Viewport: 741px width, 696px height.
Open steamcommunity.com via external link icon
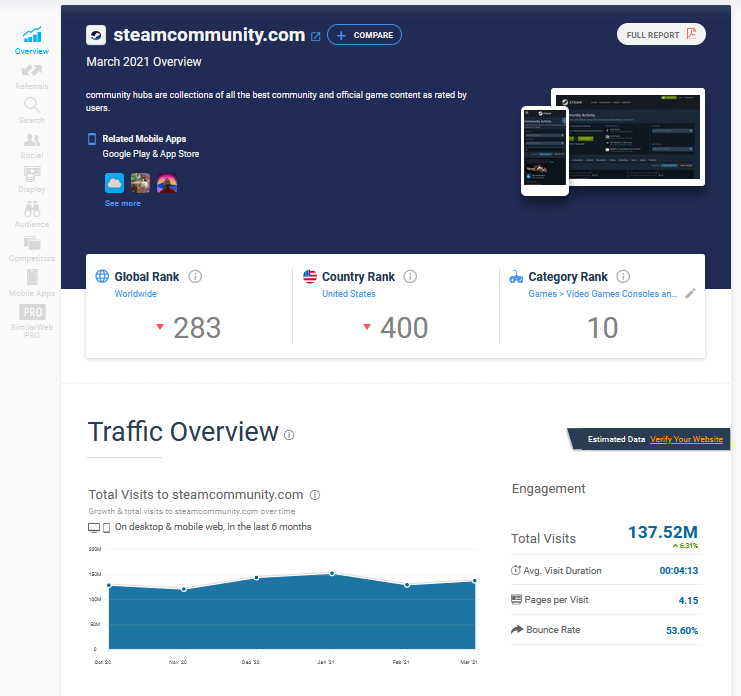click(x=316, y=36)
